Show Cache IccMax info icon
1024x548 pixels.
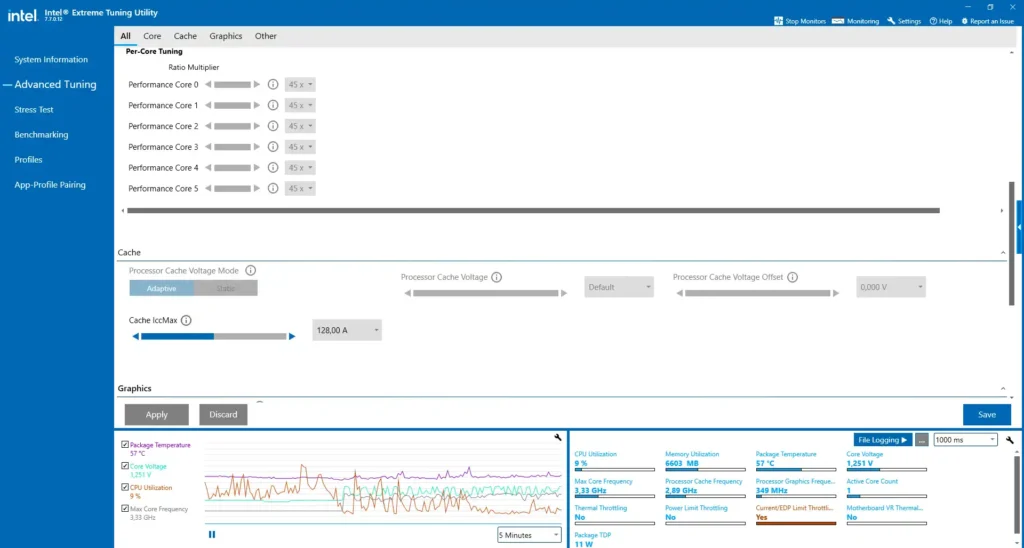click(186, 320)
